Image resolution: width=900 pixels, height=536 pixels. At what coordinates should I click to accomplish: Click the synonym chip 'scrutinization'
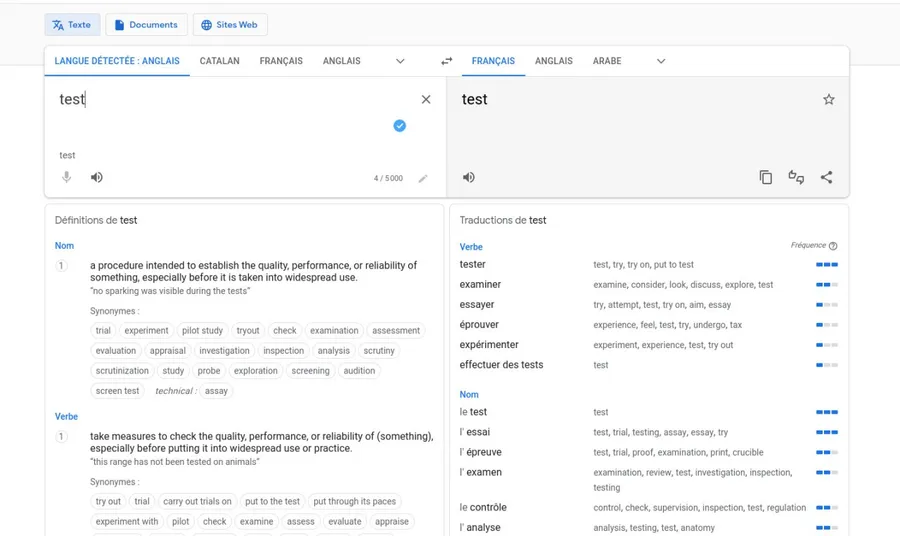tap(122, 371)
